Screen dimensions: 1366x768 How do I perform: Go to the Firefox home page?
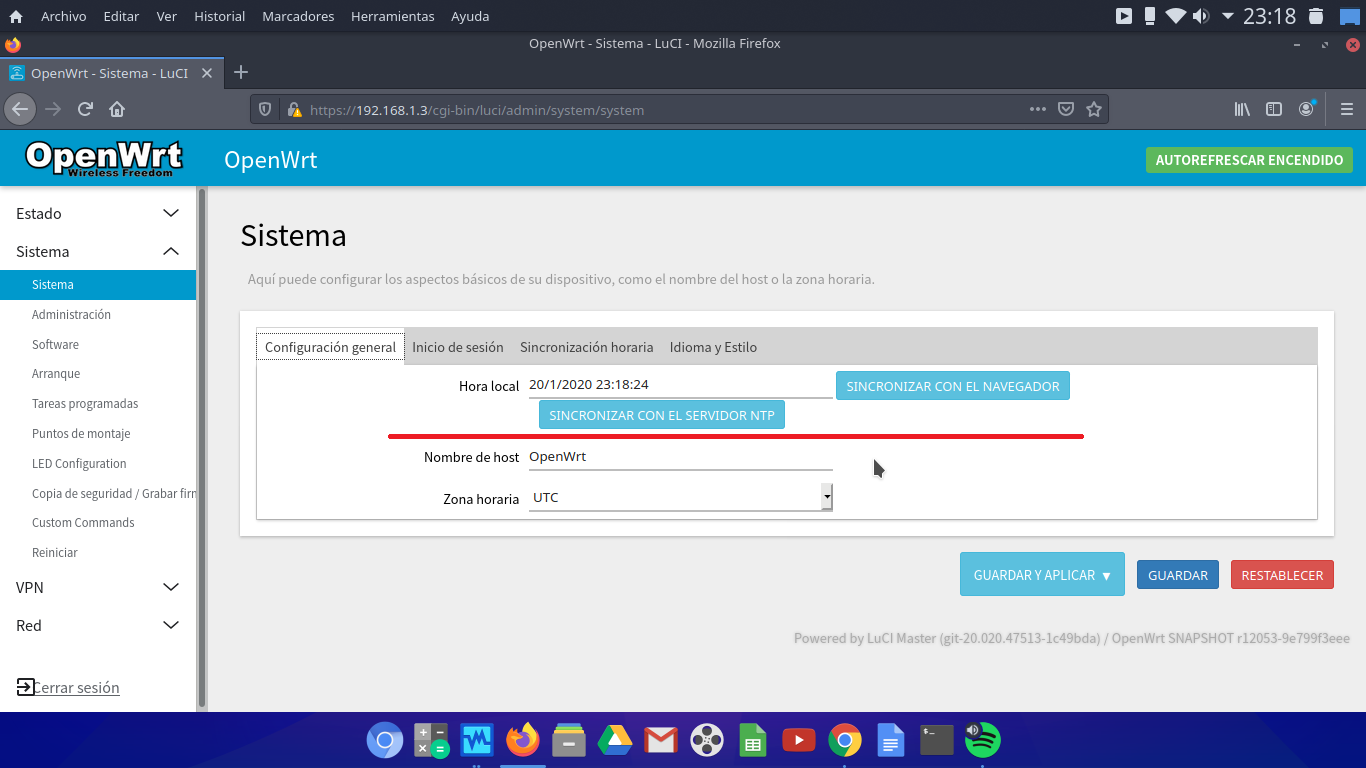point(117,109)
